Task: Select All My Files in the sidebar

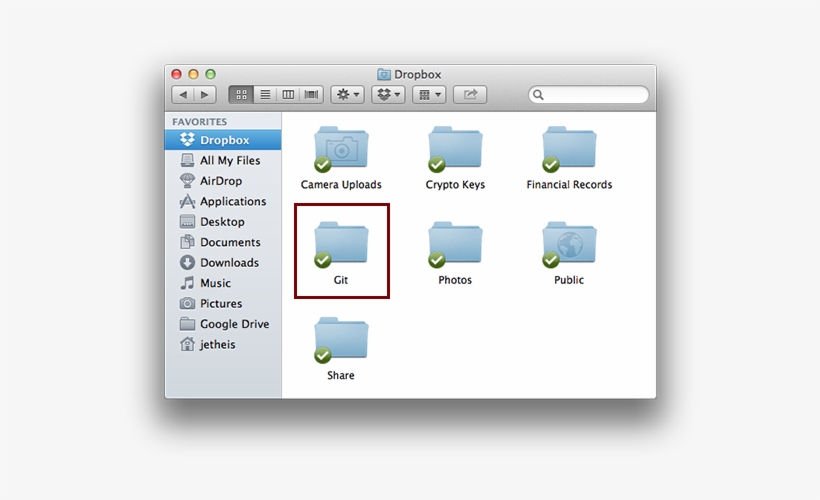Action: 223,161
